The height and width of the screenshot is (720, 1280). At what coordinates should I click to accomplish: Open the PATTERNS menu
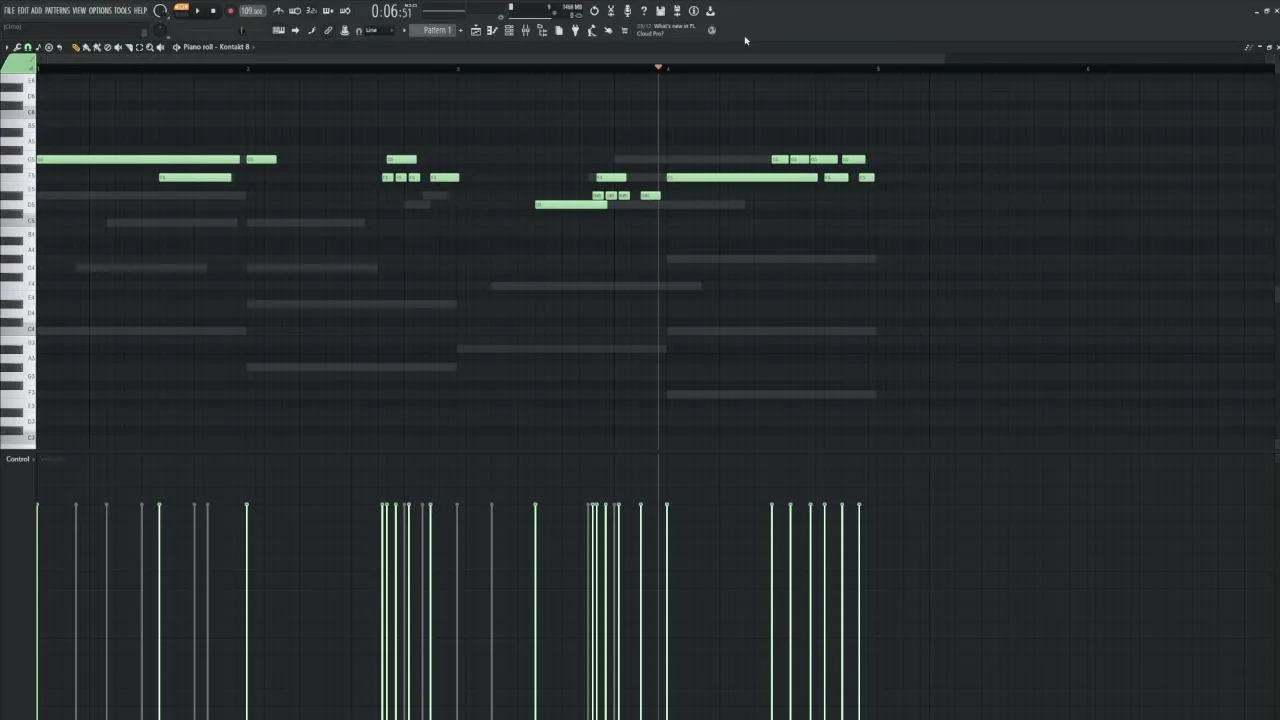[x=57, y=10]
